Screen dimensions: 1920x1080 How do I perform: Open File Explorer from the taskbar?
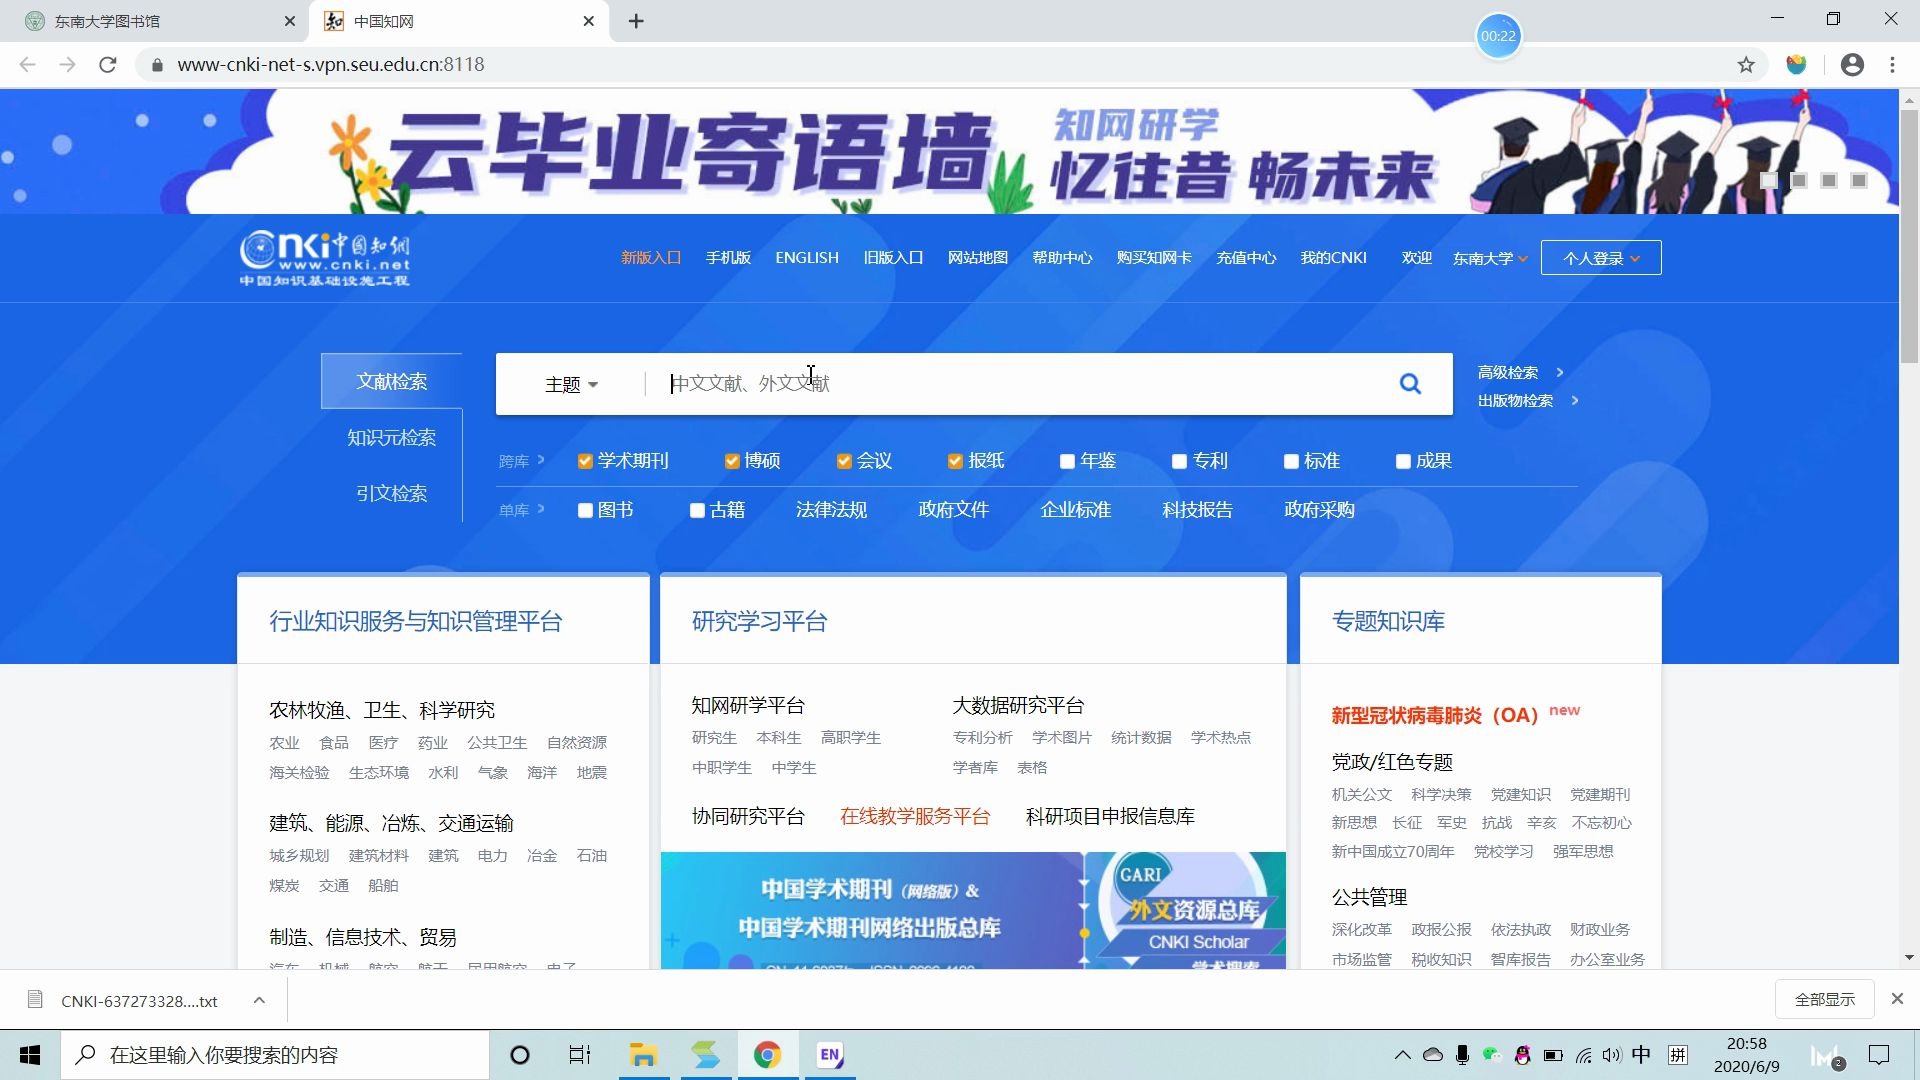[643, 1055]
